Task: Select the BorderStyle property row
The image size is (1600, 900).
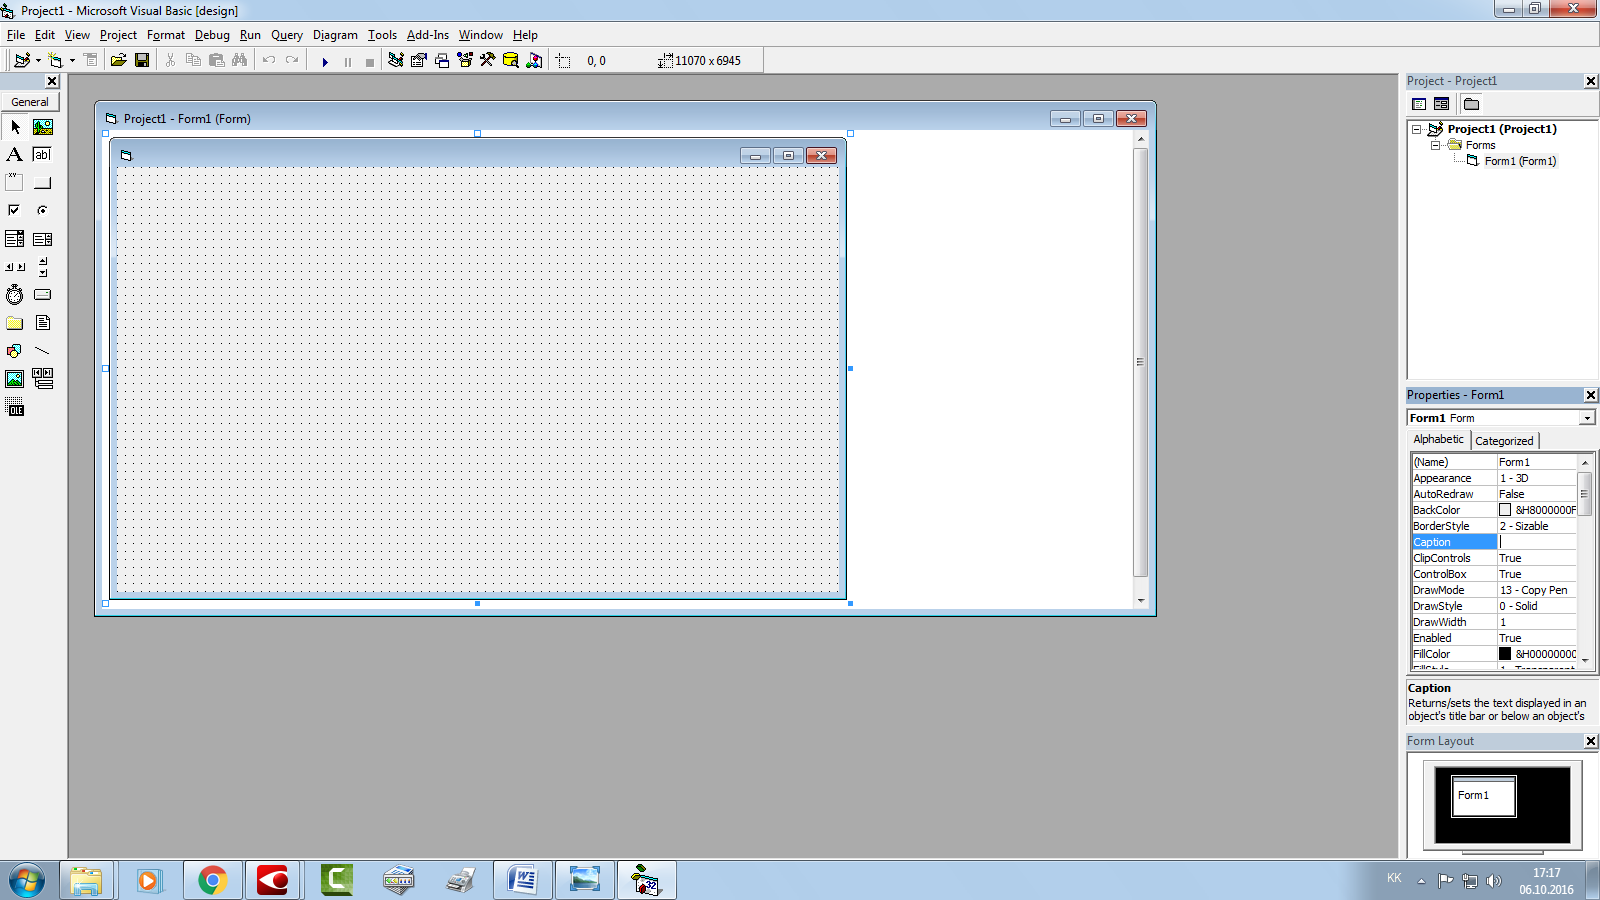Action: coord(1494,526)
